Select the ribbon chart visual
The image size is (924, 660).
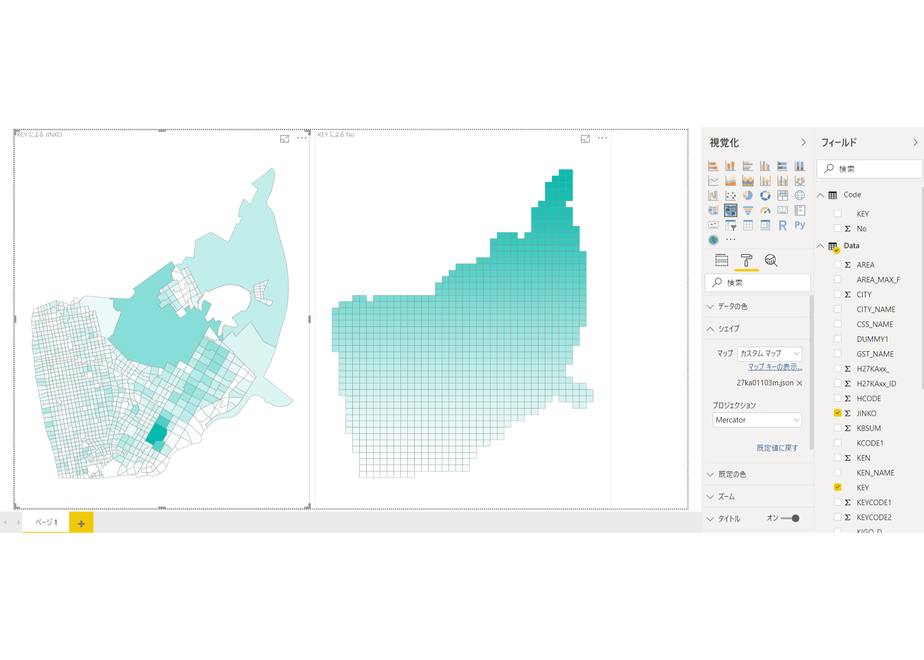click(x=800, y=181)
